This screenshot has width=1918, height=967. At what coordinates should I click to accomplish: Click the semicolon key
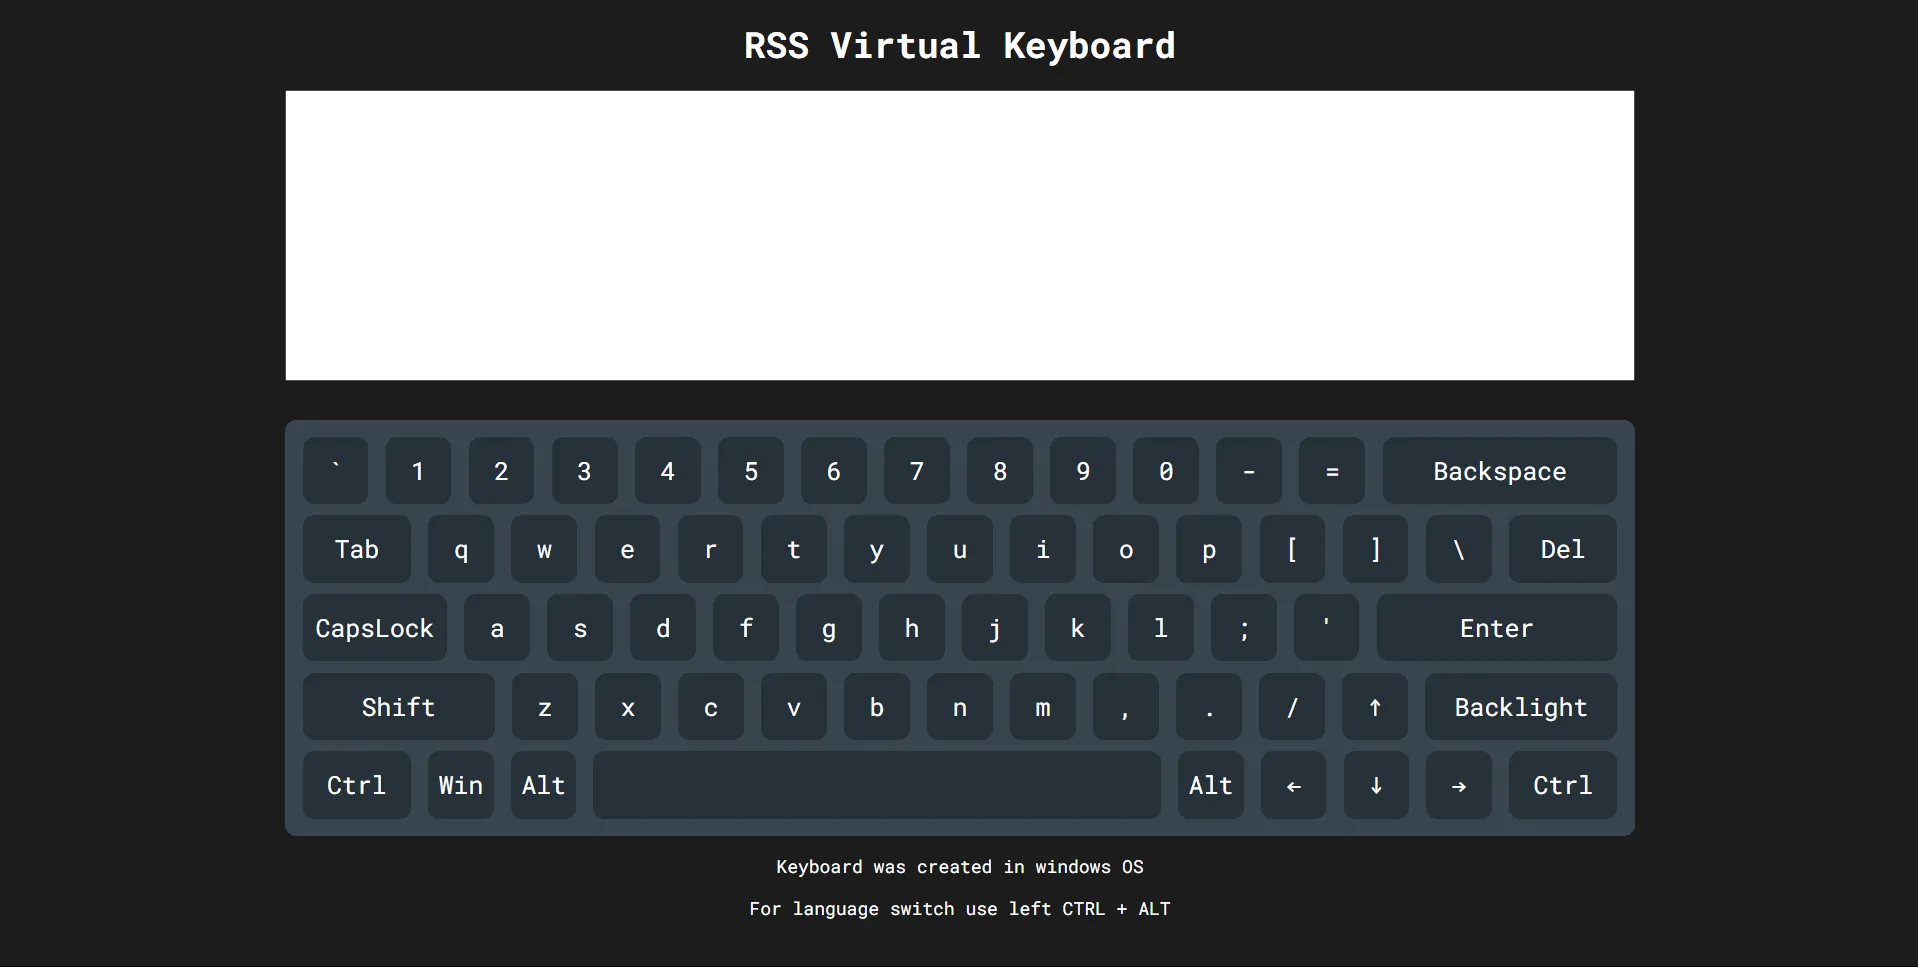click(1244, 628)
